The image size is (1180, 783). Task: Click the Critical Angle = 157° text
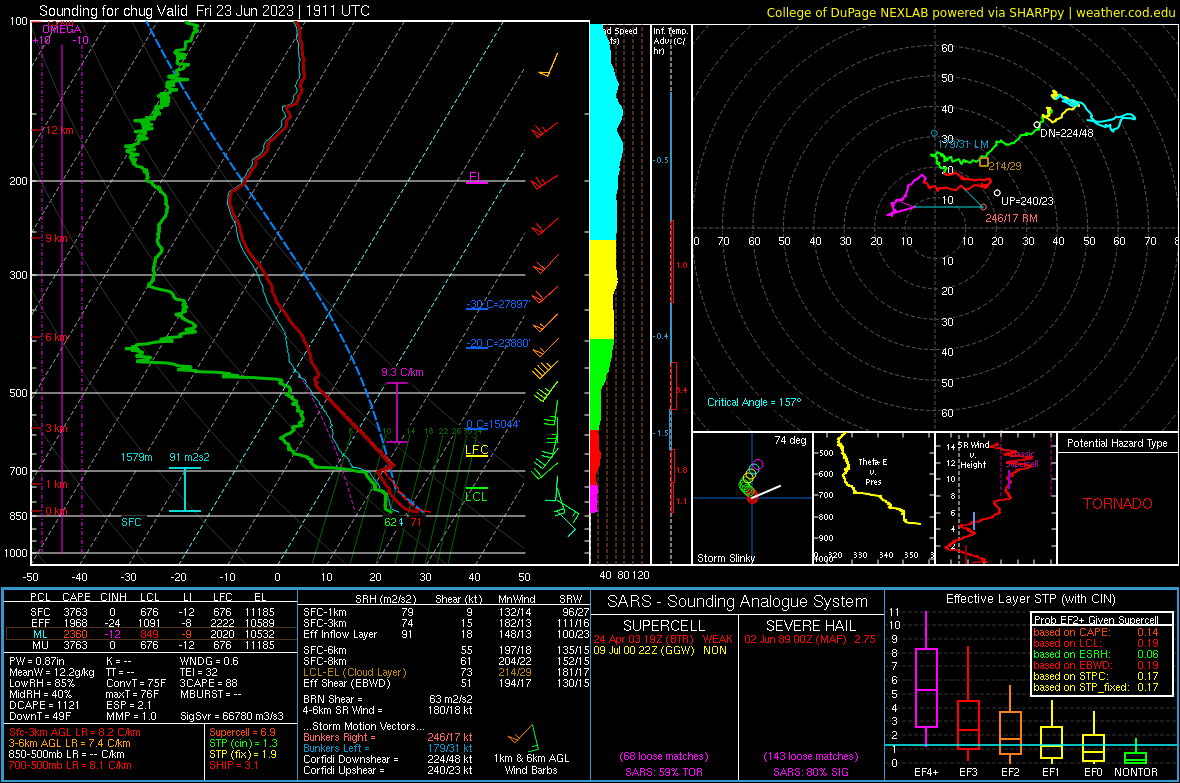[754, 402]
